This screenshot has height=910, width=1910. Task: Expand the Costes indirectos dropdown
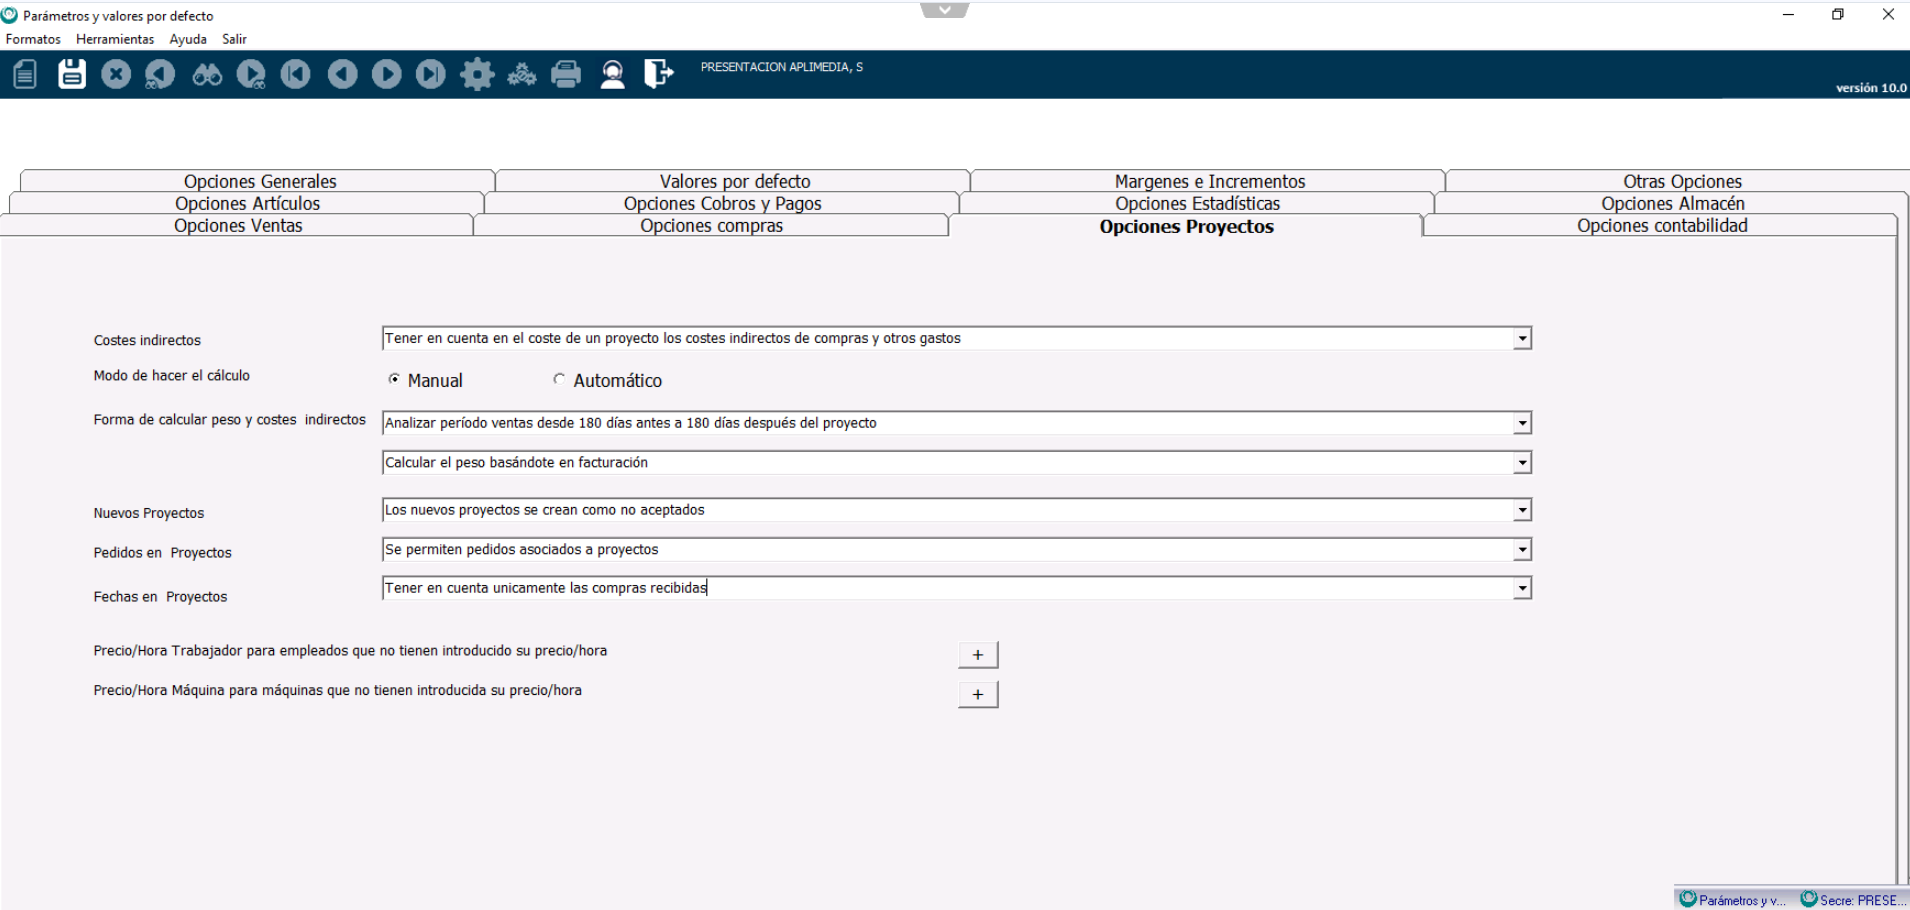pyautogui.click(x=1521, y=339)
